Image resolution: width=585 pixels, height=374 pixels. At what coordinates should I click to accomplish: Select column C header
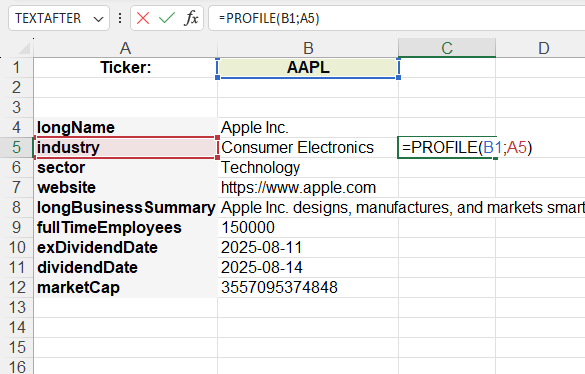click(x=447, y=48)
